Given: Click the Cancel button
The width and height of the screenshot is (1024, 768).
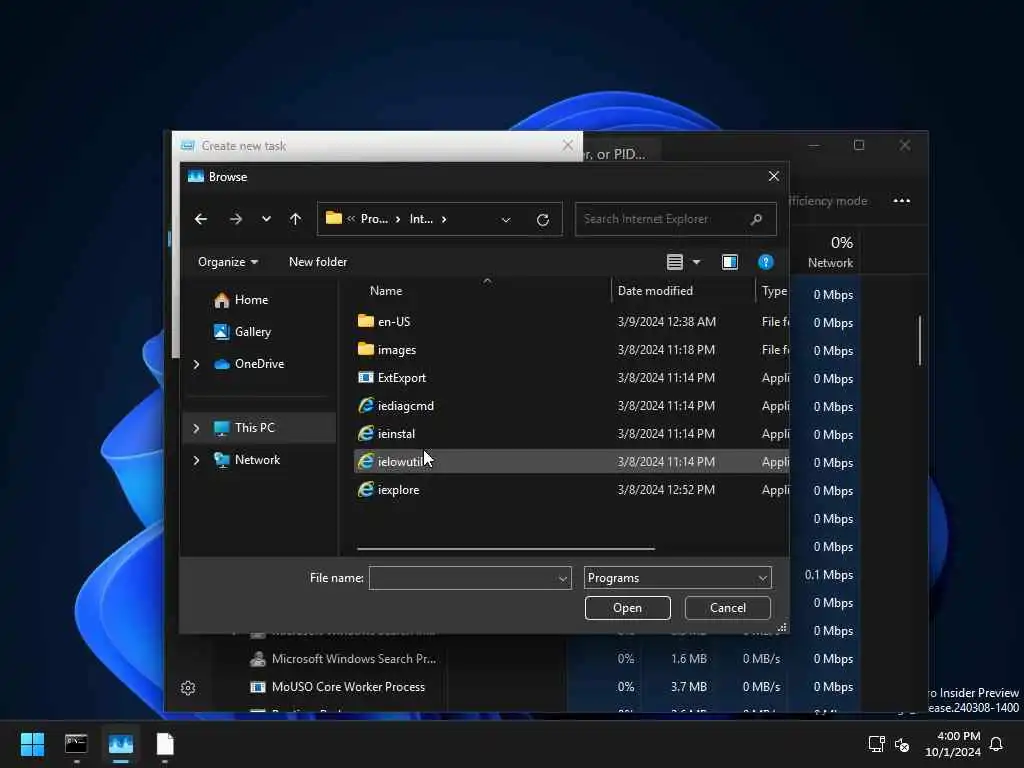Looking at the screenshot, I should click(x=728, y=608).
